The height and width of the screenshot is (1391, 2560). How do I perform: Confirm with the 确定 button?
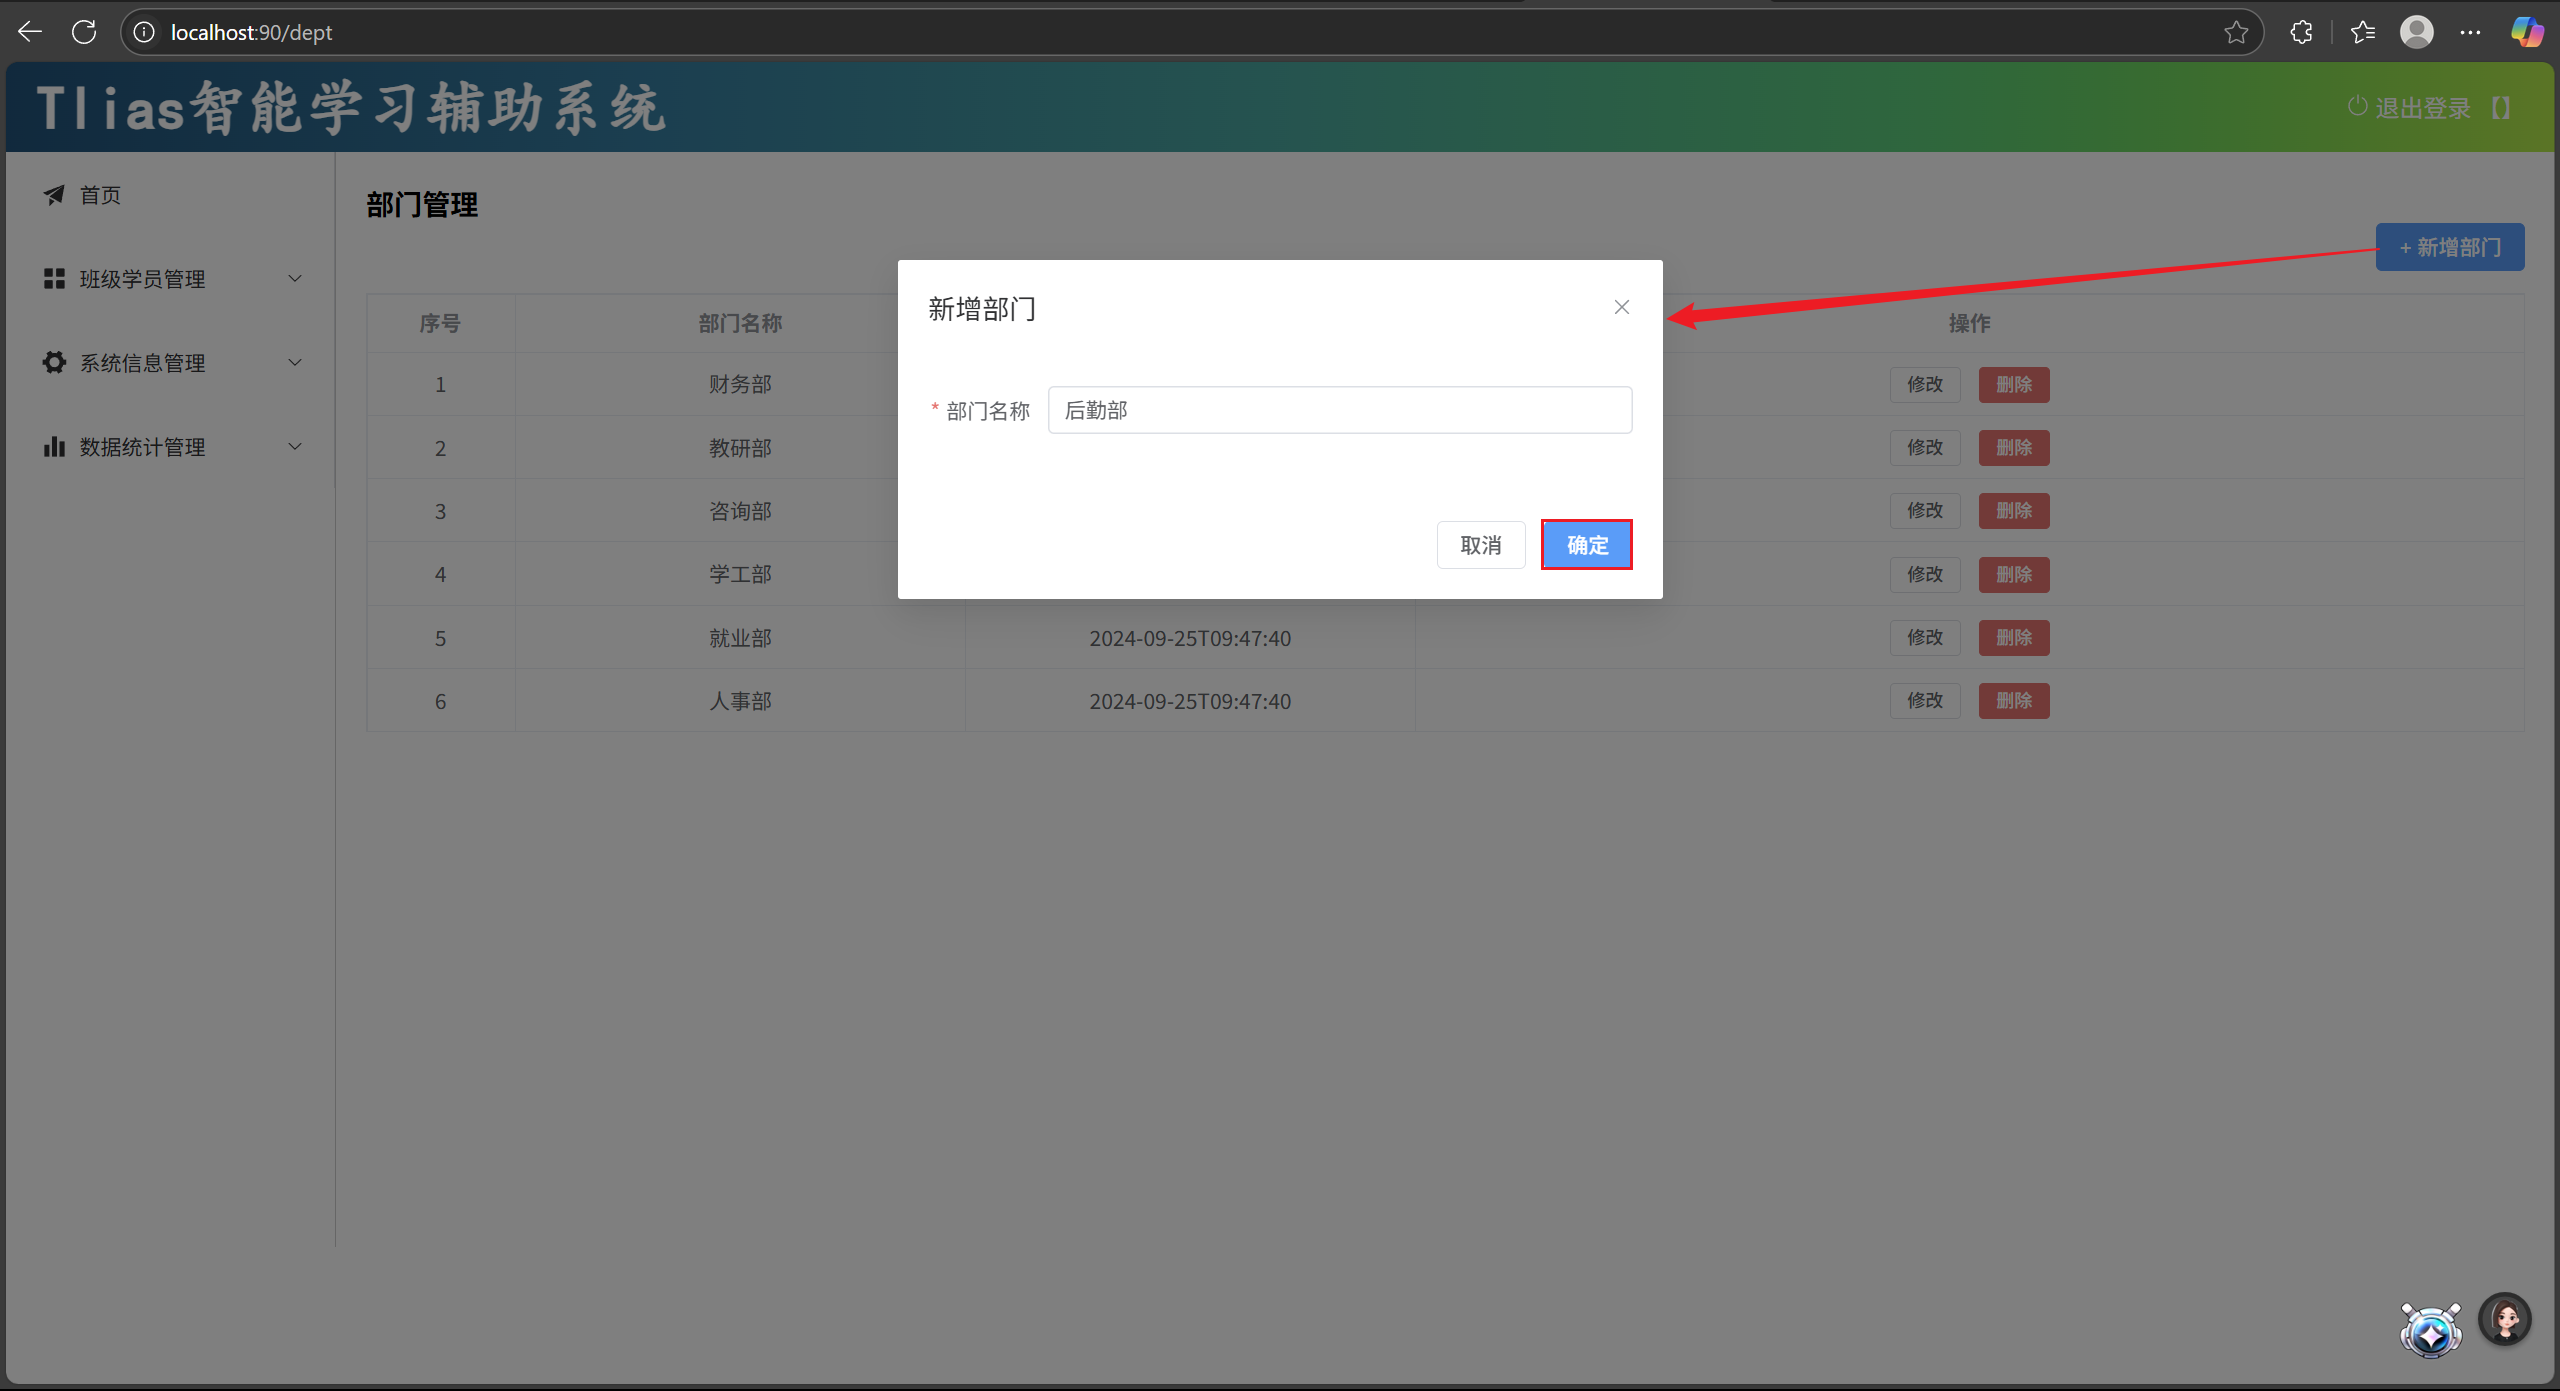point(1586,545)
